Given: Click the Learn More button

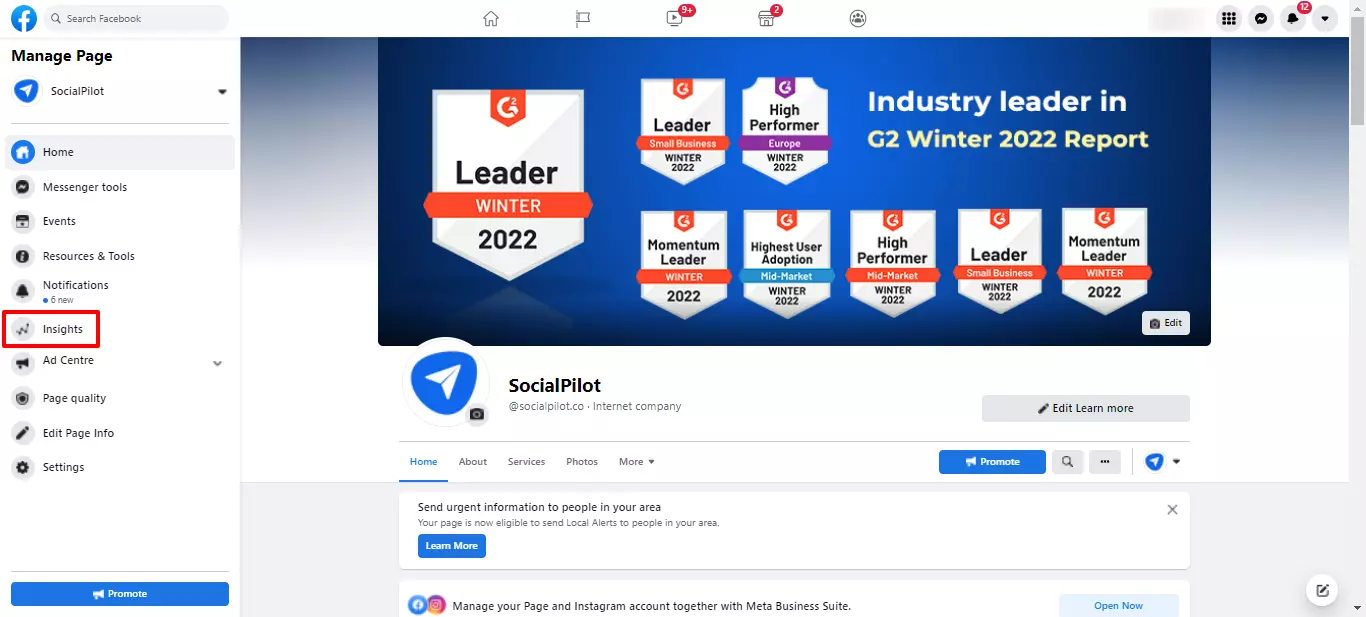Looking at the screenshot, I should [452, 546].
